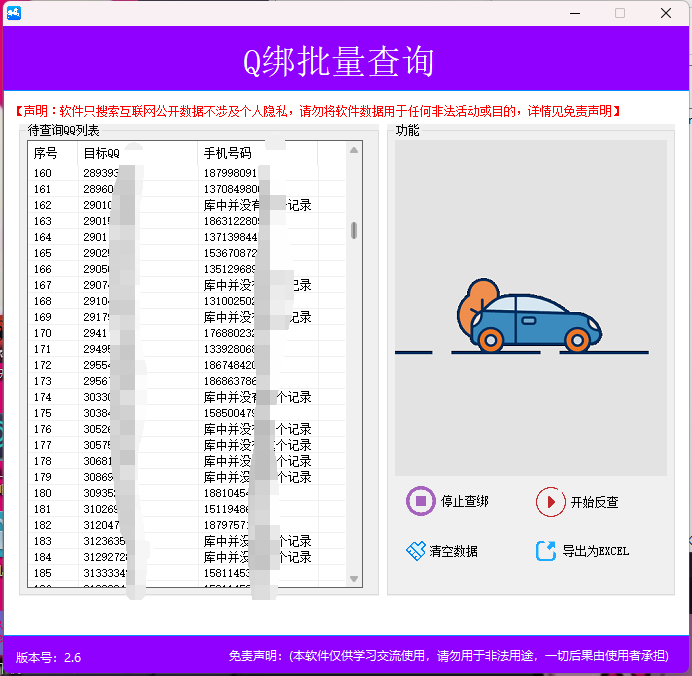
Task: Click the car illustration in the function panel
Action: coord(530,316)
